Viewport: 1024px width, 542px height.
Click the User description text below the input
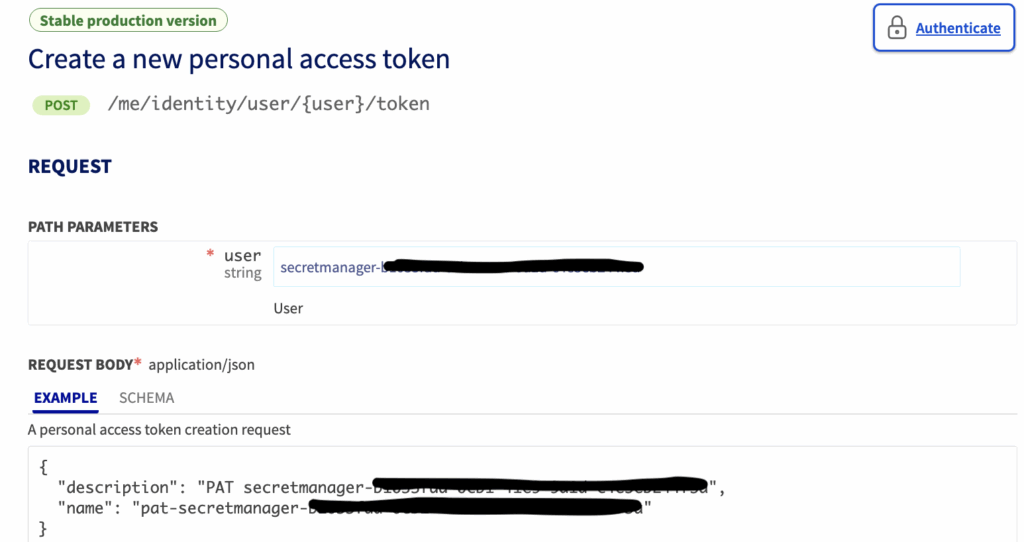point(288,308)
